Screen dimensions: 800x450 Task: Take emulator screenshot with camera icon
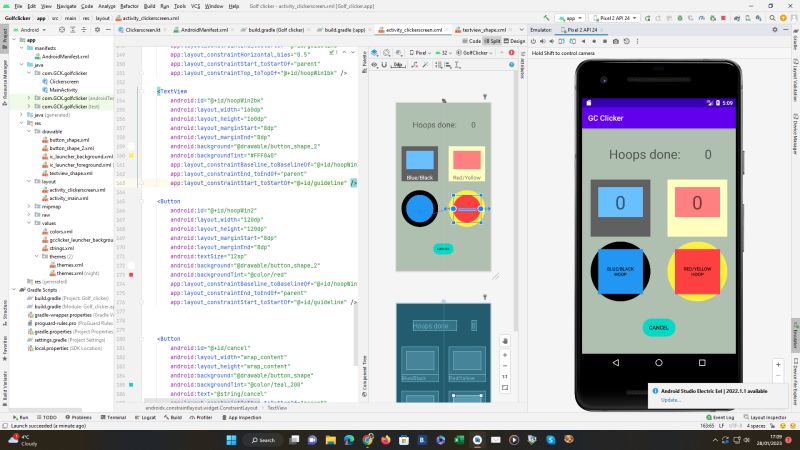click(616, 41)
